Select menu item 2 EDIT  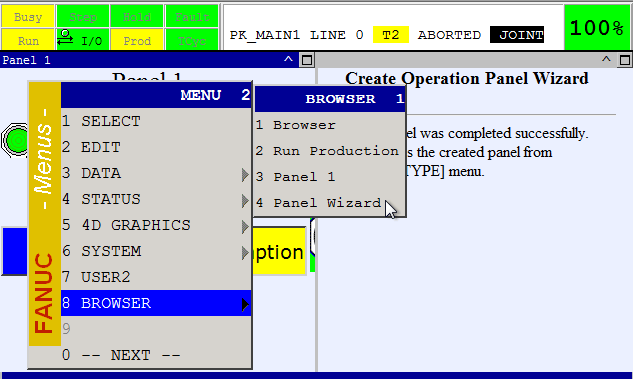(156, 147)
